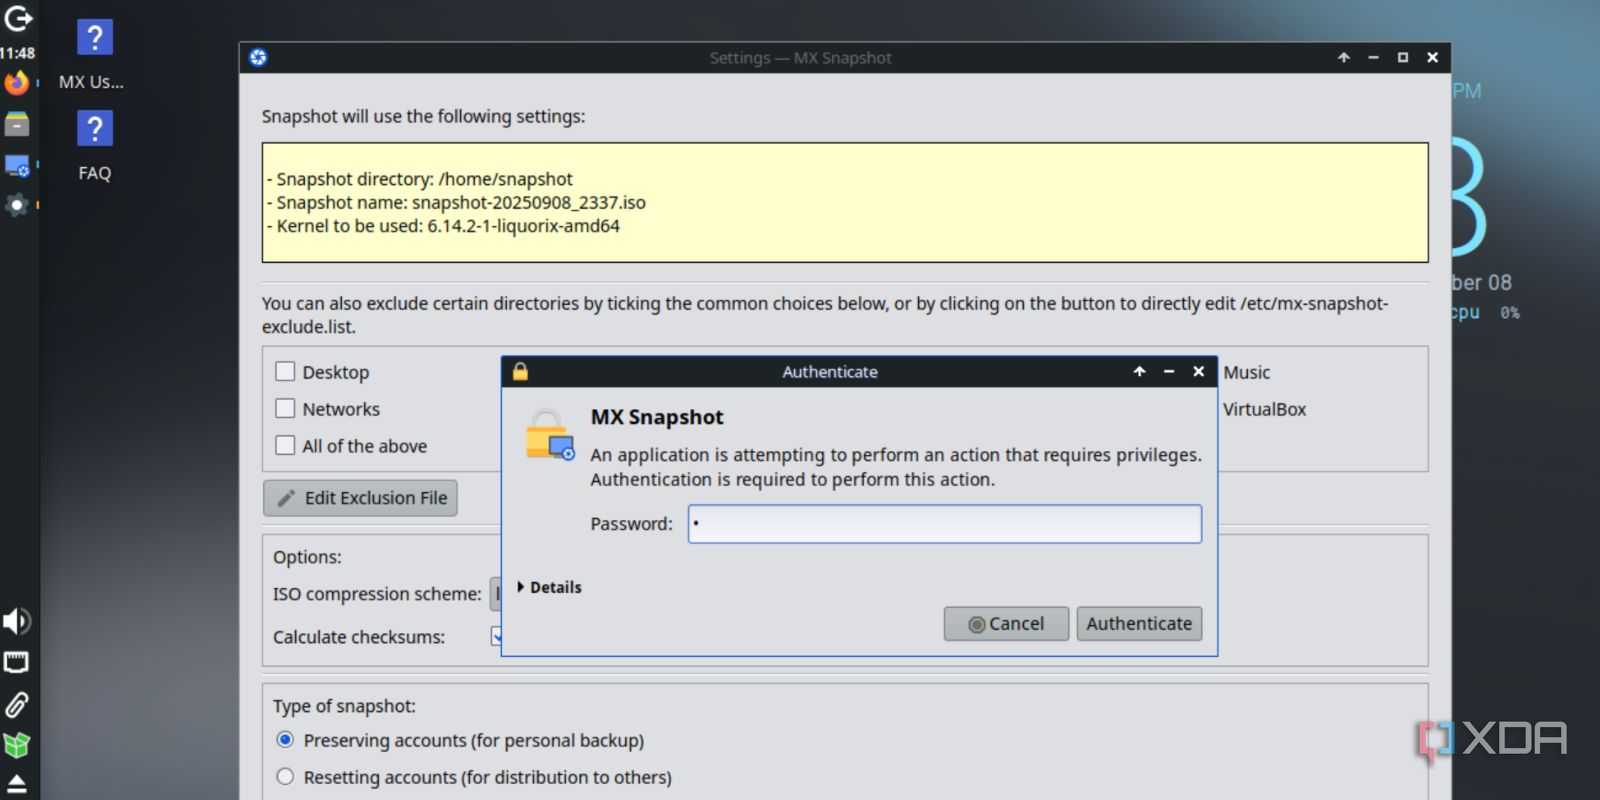Click the monitor settings icon in the panel

coord(17,165)
